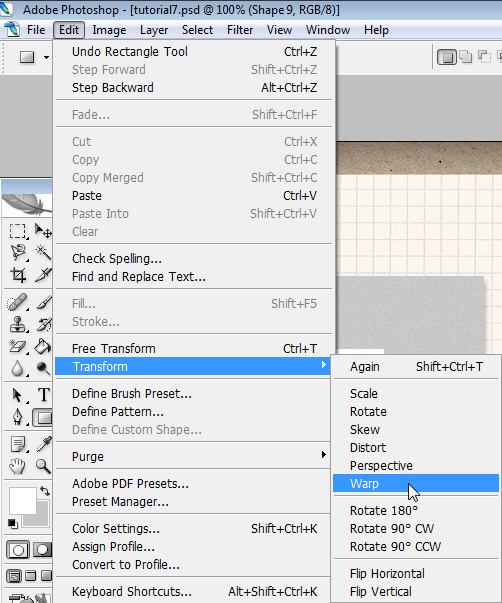
Task: Choose Step Backward
Action: (x=194, y=88)
